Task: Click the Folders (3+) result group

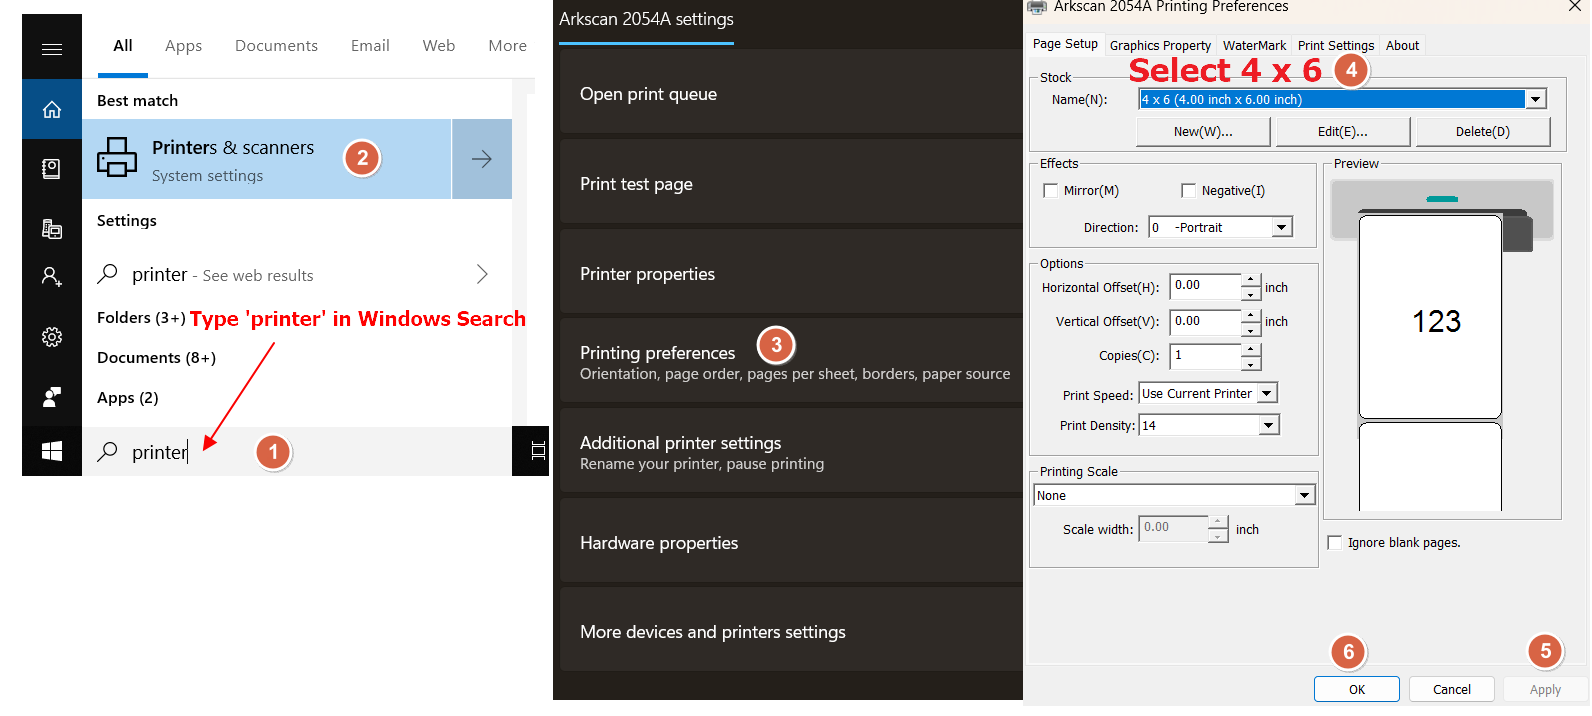Action: [x=141, y=317]
